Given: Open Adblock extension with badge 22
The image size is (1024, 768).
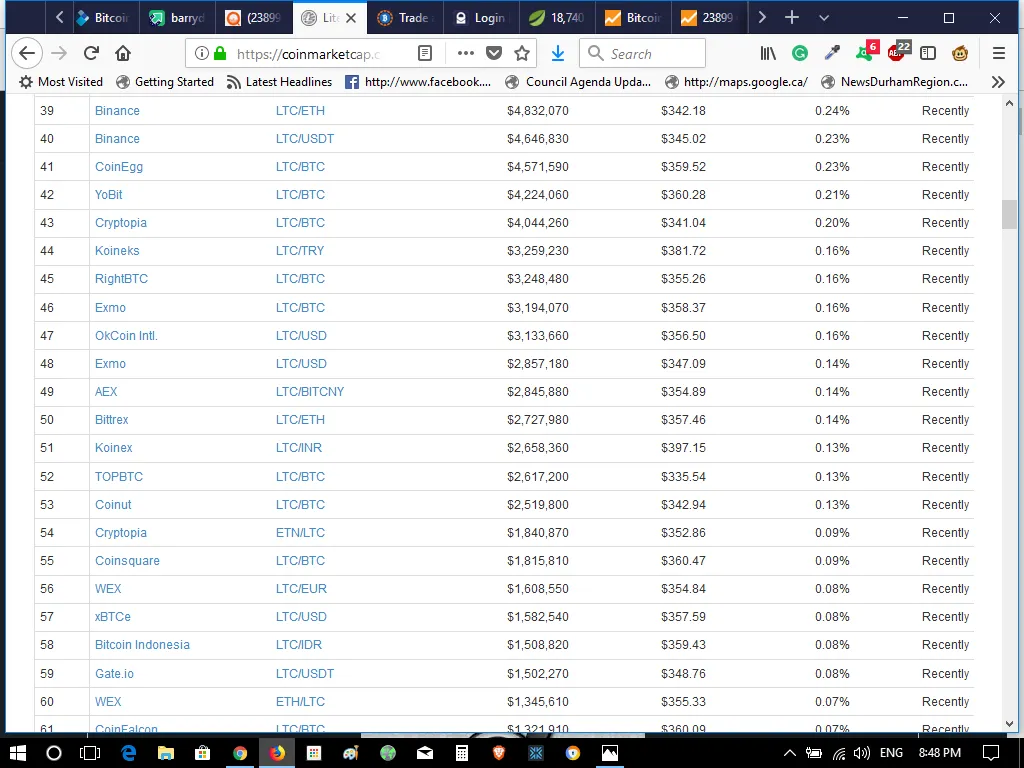Looking at the screenshot, I should point(899,52).
